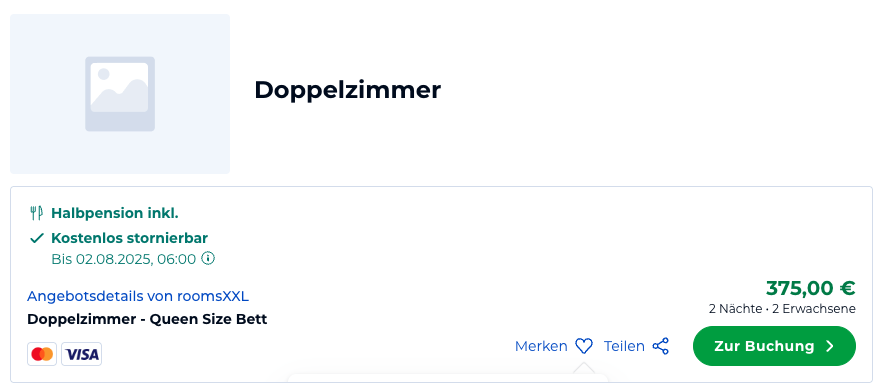Click the placeholder picture icon in the room image

pos(120,94)
